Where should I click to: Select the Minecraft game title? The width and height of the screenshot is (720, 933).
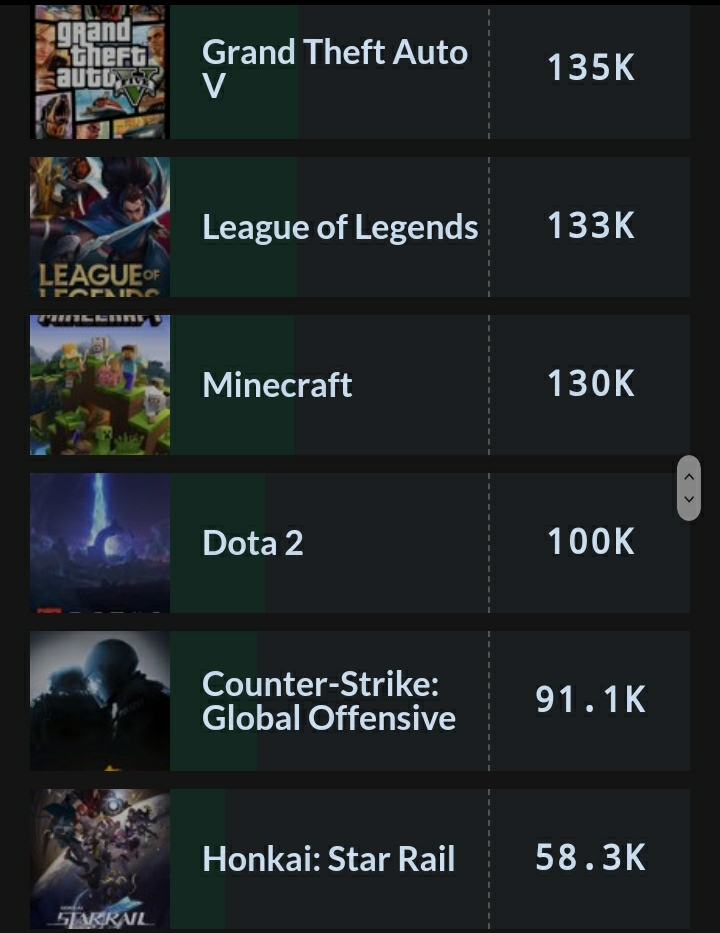click(277, 385)
